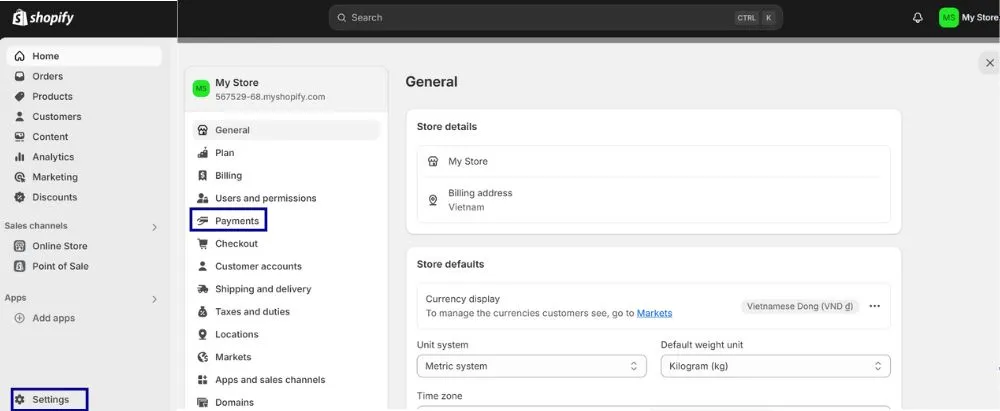The height and width of the screenshot is (411, 1000).
Task: Open the Billing address Vietnam row
Action: [x=654, y=200]
